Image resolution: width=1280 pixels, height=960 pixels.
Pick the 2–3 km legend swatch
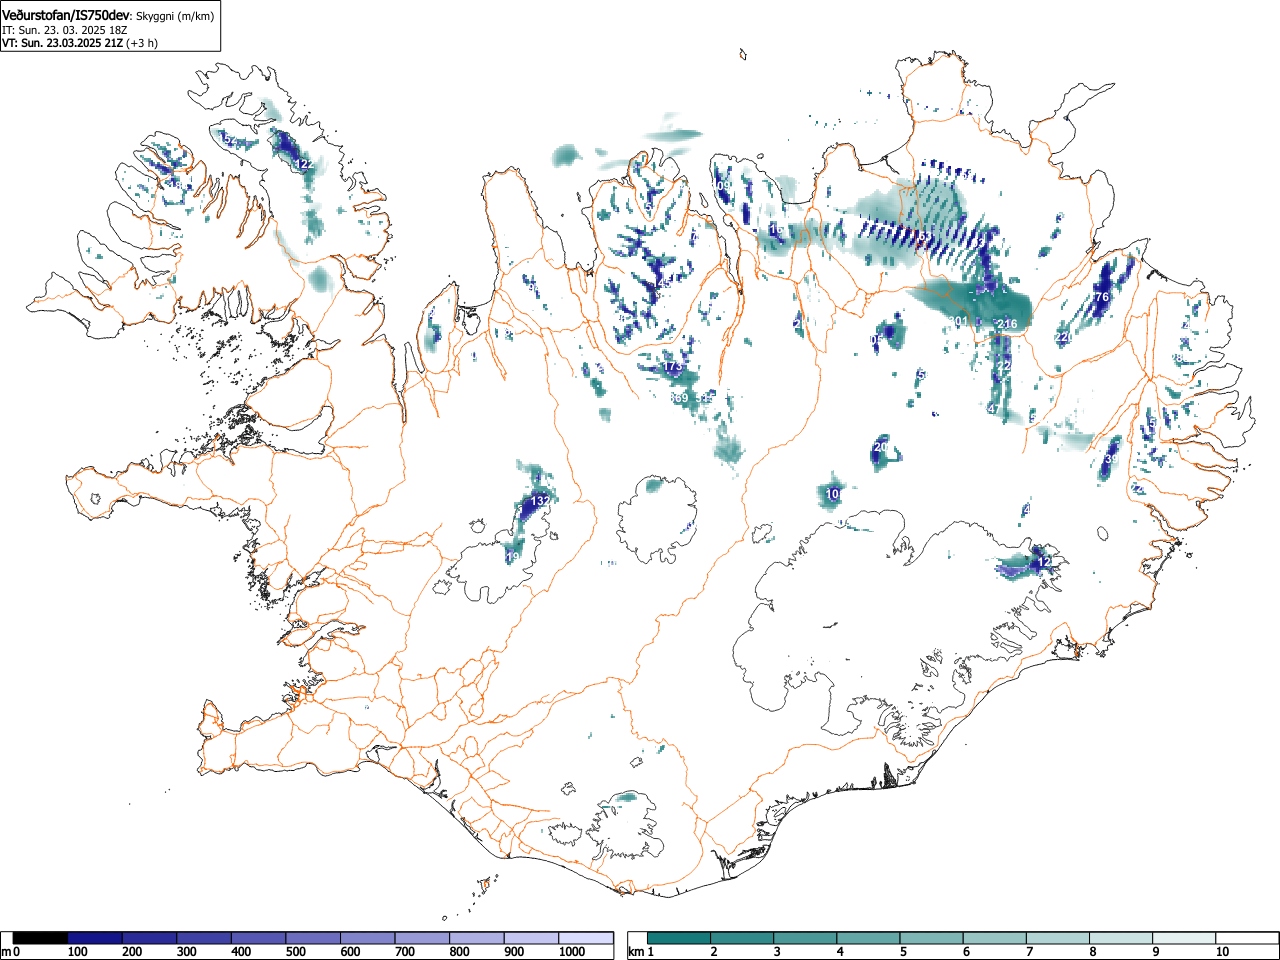click(744, 938)
